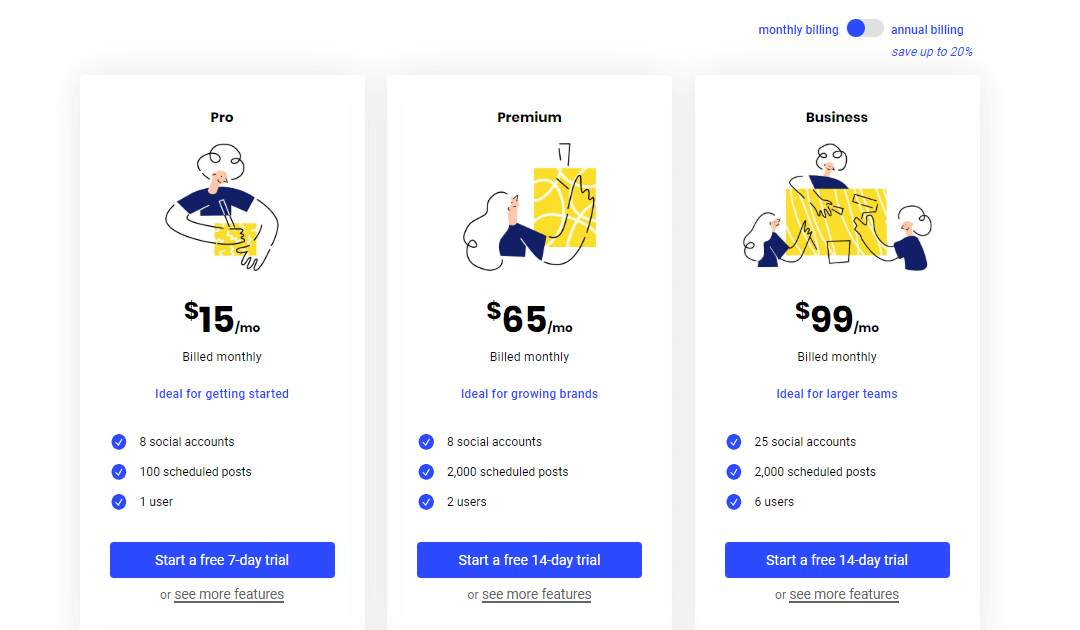Viewport: 1080px width, 630px height.
Task: Click the Business plan illustration
Action: click(837, 207)
